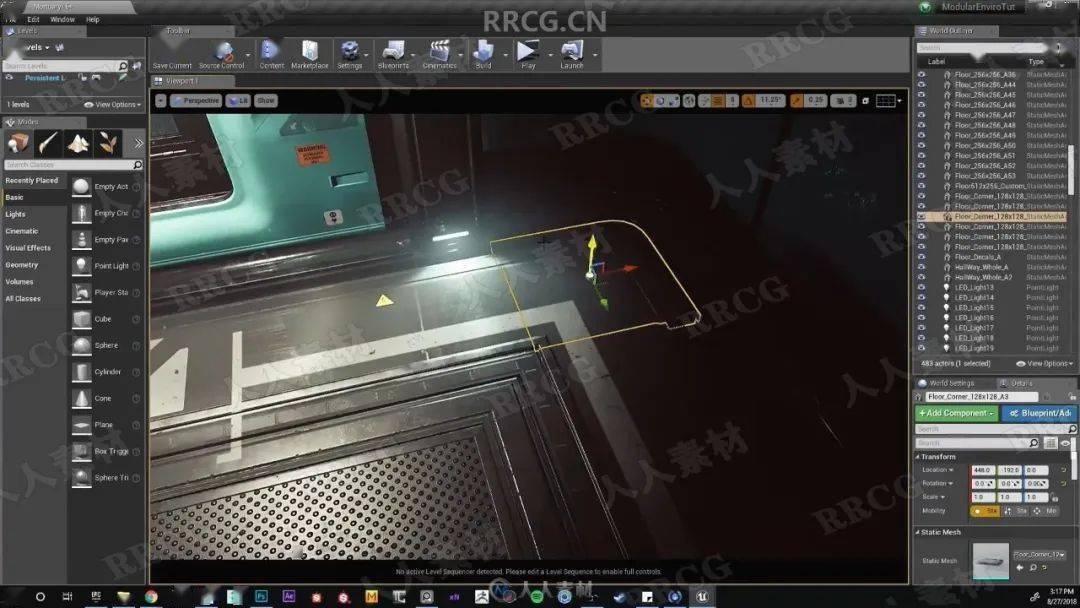Open the Content browser toolbar icon

coord(271,54)
